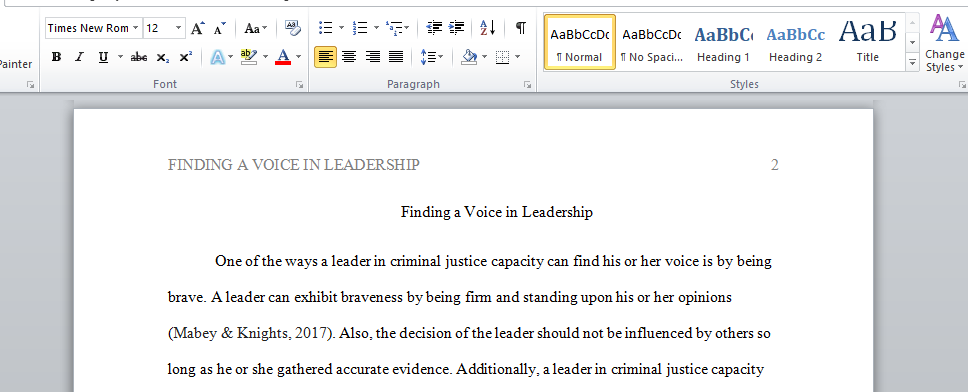Apply the Normal style
This screenshot has width=968, height=392.
580,43
